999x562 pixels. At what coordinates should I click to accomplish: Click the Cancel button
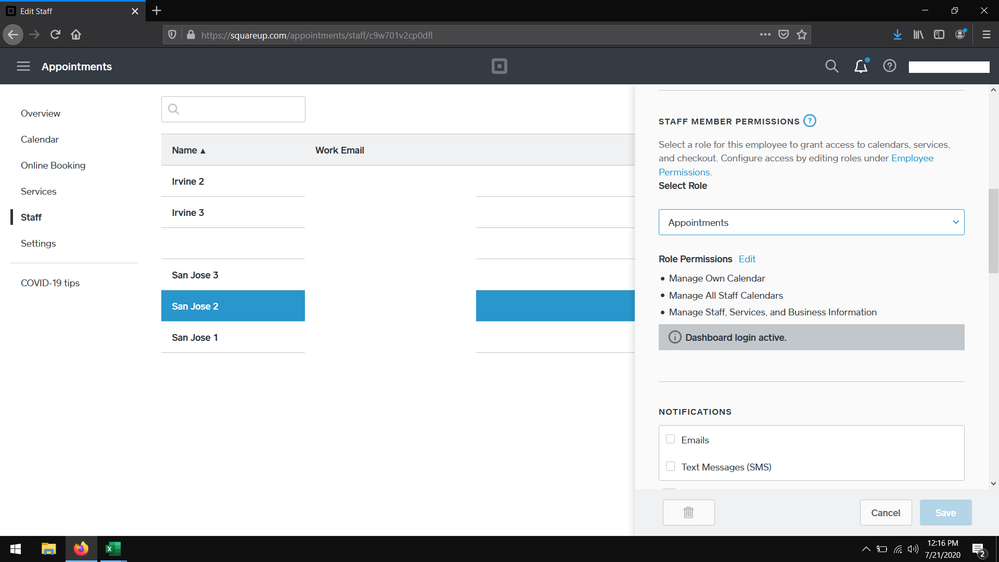click(x=885, y=512)
